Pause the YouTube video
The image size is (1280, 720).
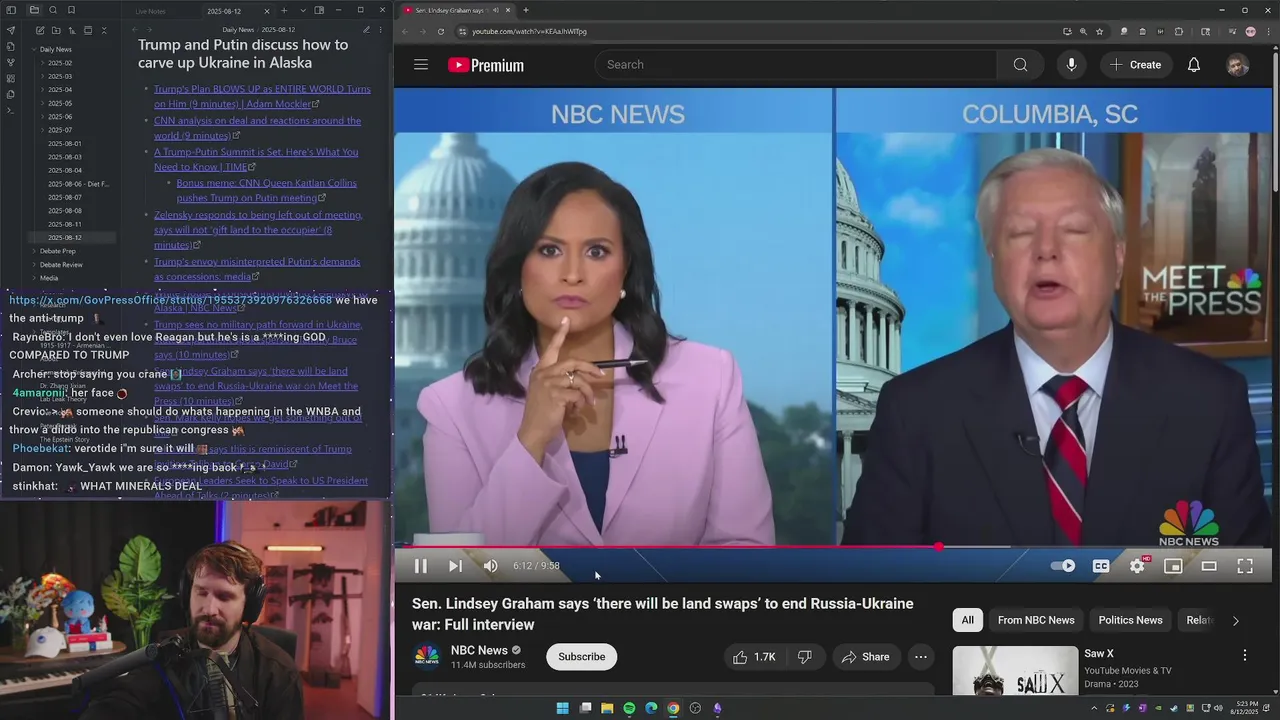[420, 566]
